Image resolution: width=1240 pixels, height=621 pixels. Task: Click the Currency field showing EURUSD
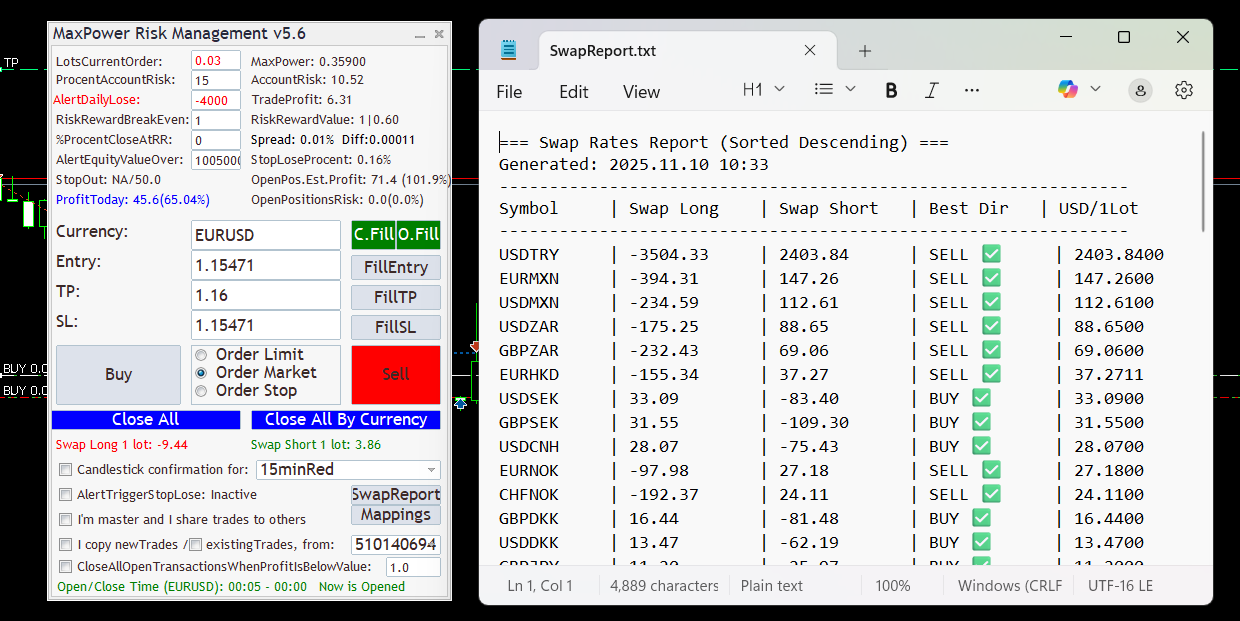266,235
